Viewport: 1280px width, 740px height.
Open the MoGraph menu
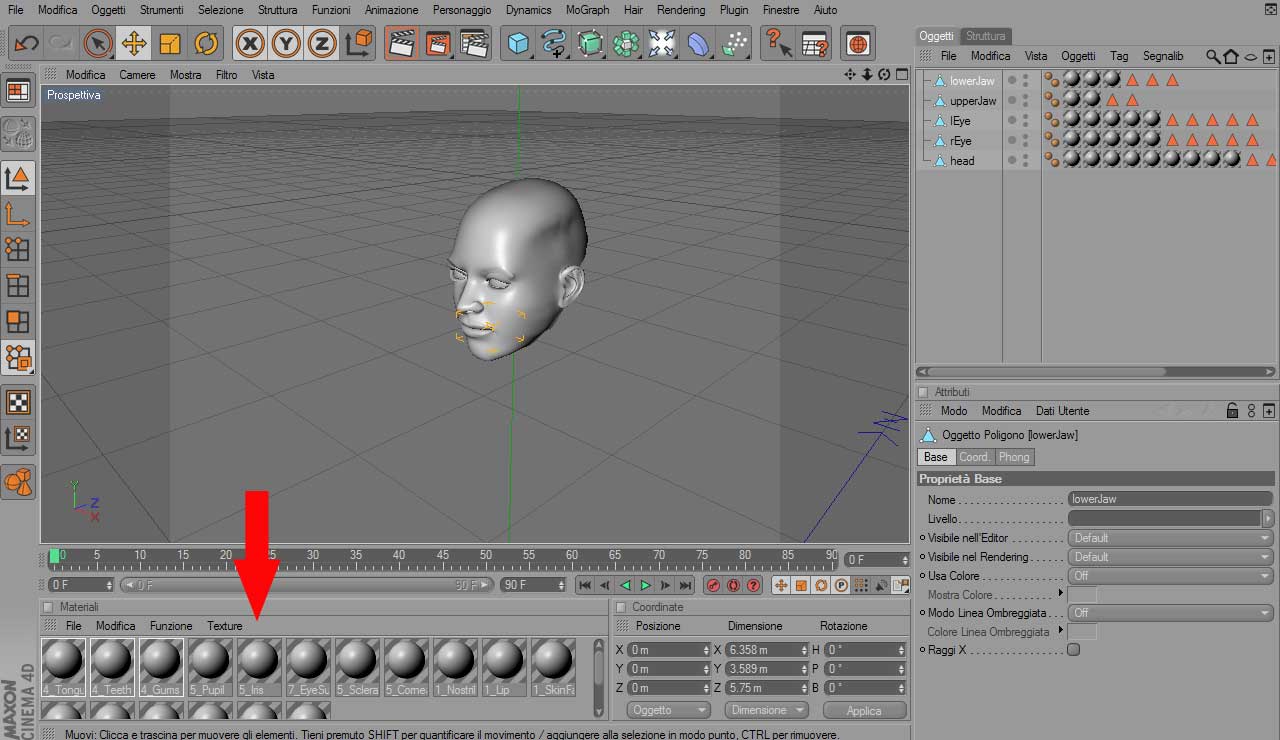click(x=587, y=10)
